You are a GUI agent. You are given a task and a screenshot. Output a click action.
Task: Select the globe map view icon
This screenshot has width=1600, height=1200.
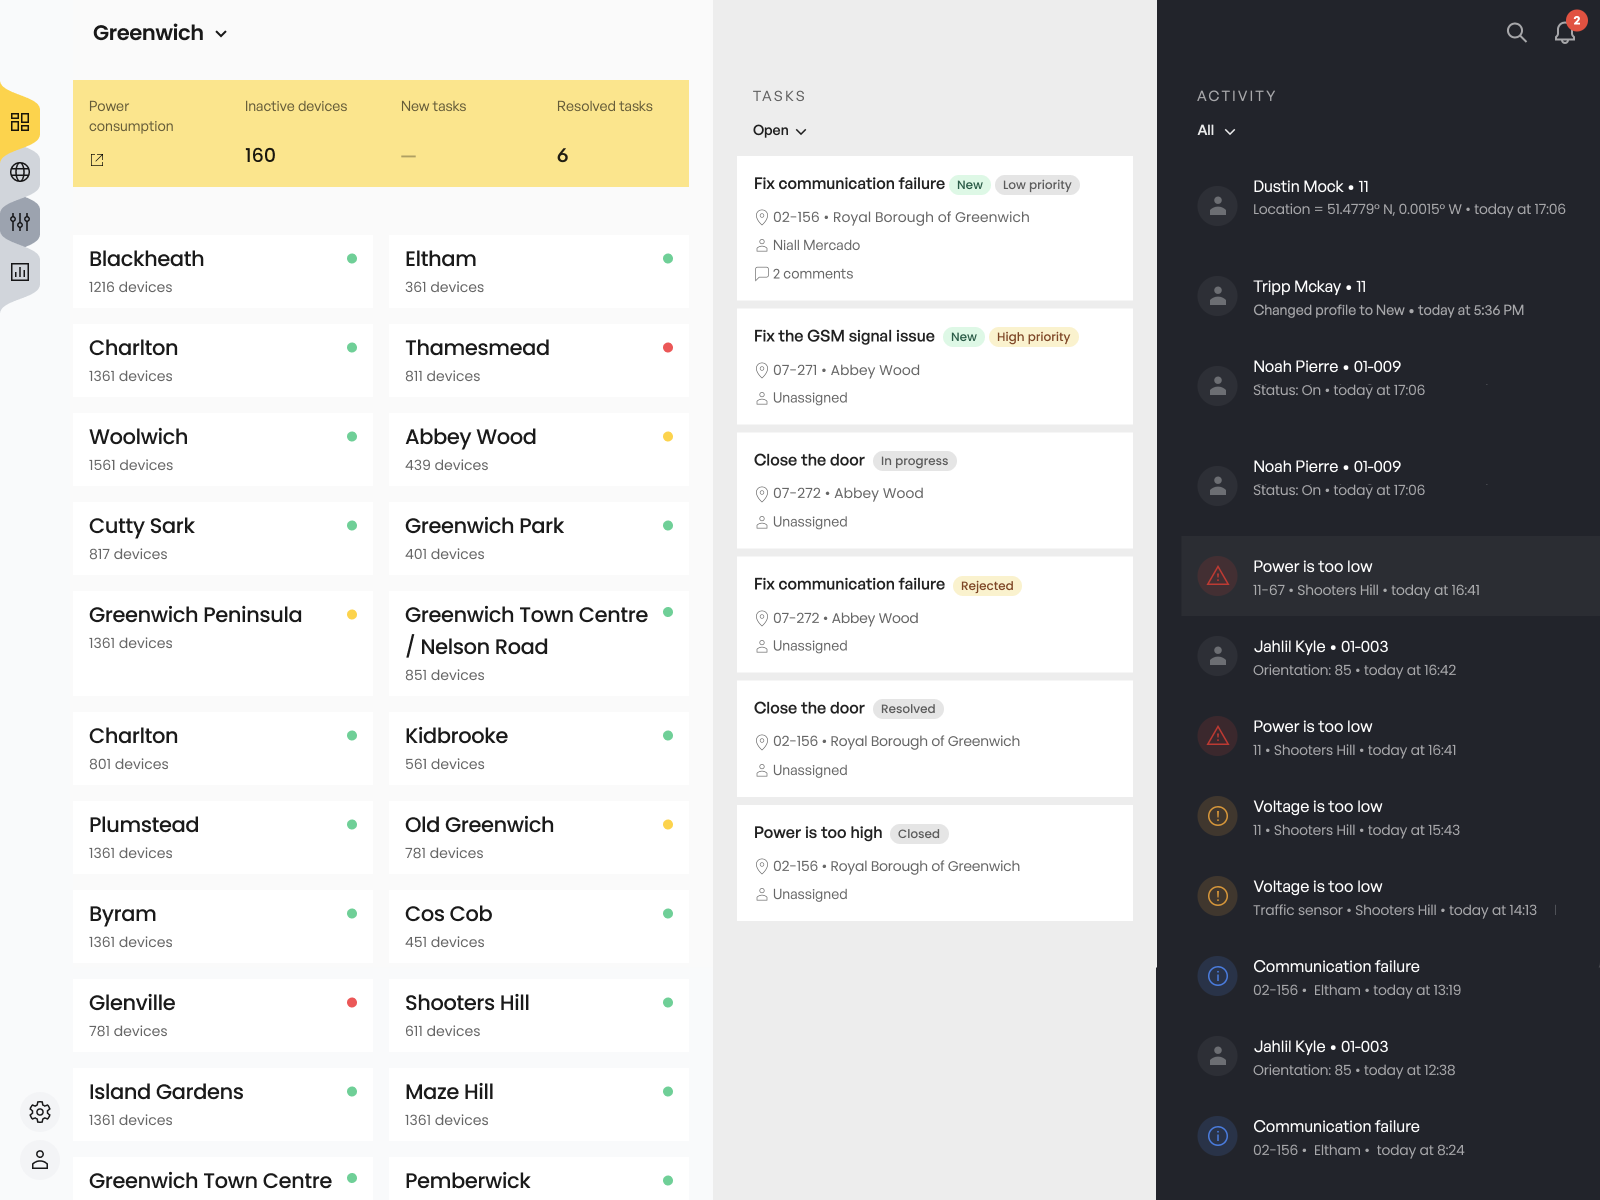tap(20, 172)
